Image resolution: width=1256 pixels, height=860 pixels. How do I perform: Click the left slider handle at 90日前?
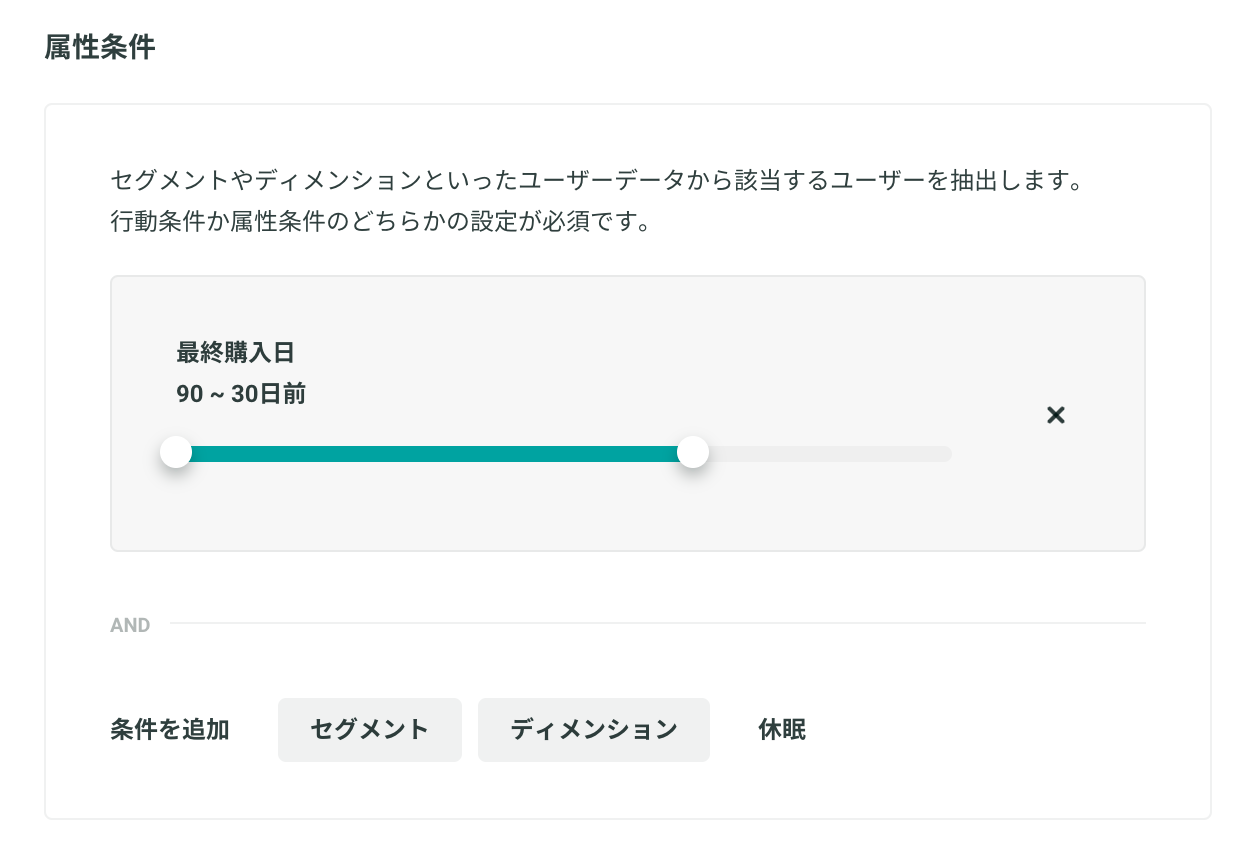coord(176,452)
